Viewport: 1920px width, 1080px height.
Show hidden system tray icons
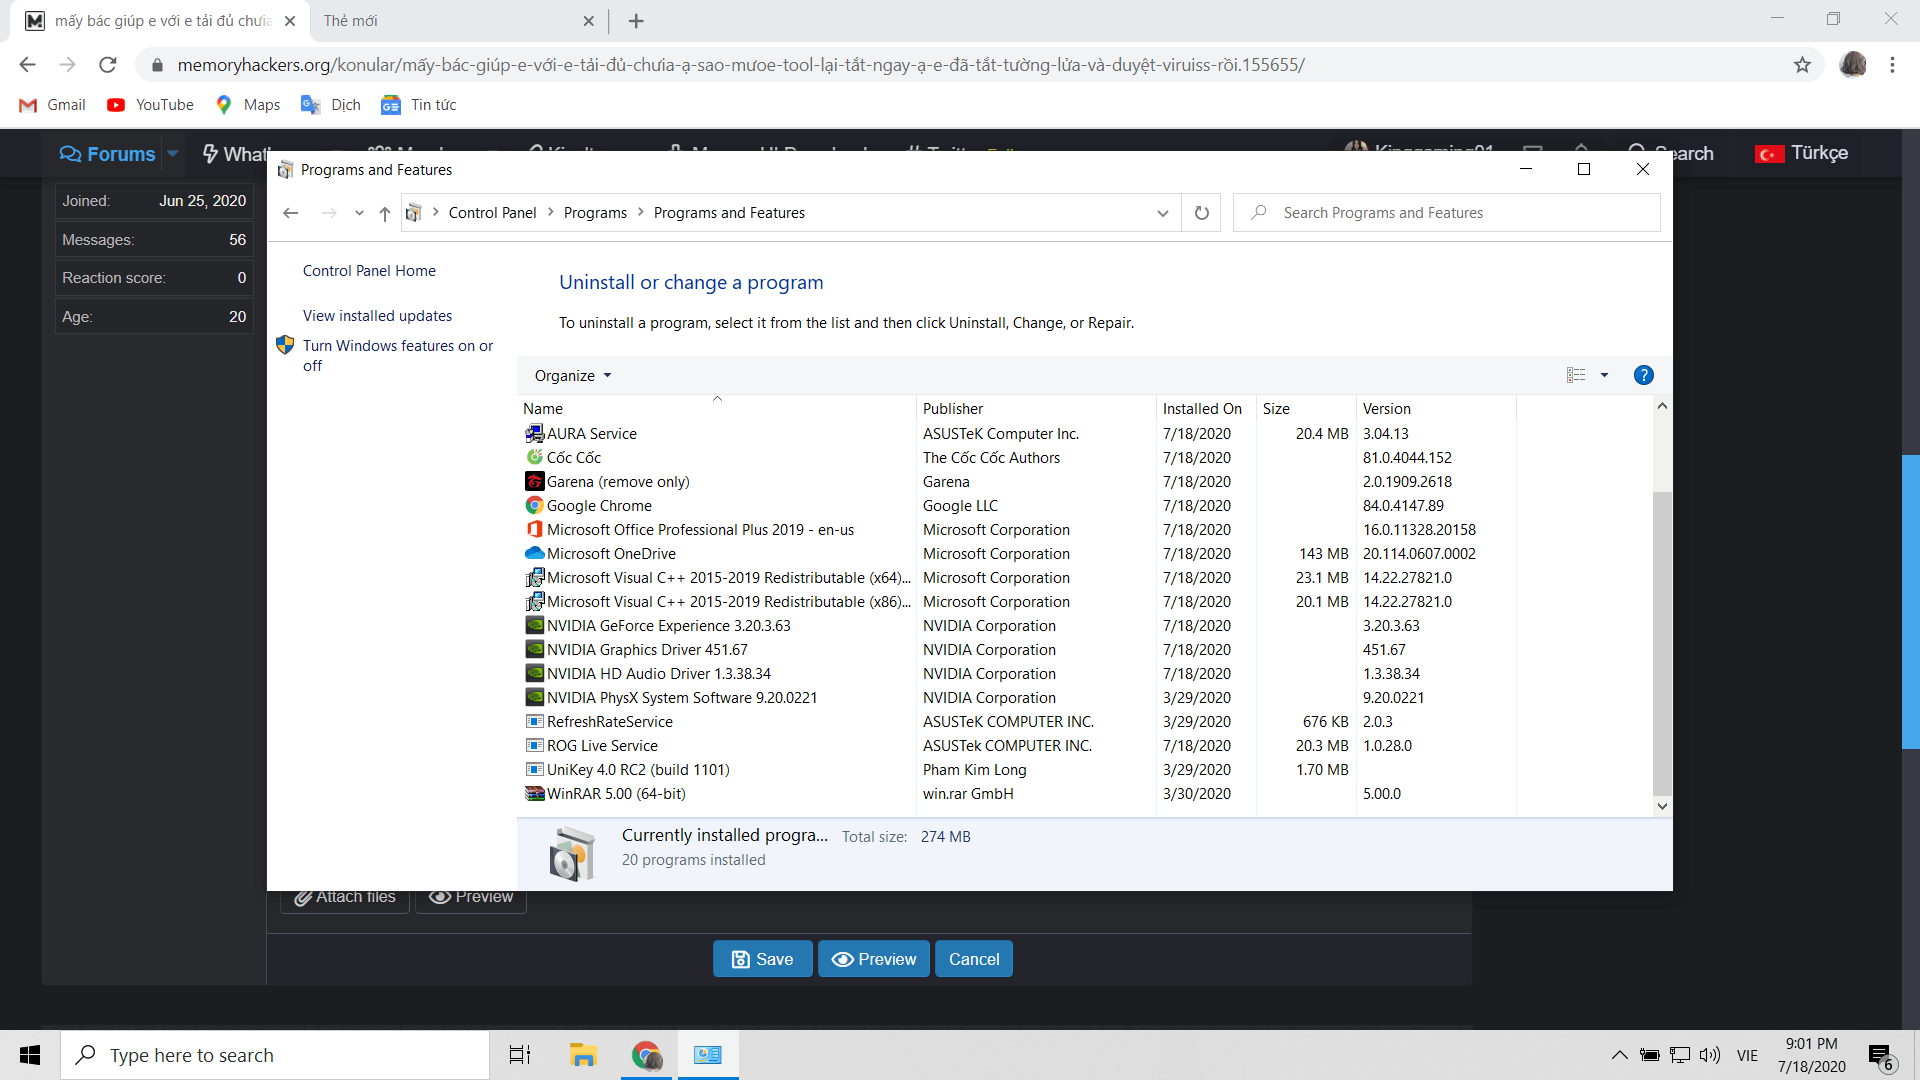point(1619,1055)
